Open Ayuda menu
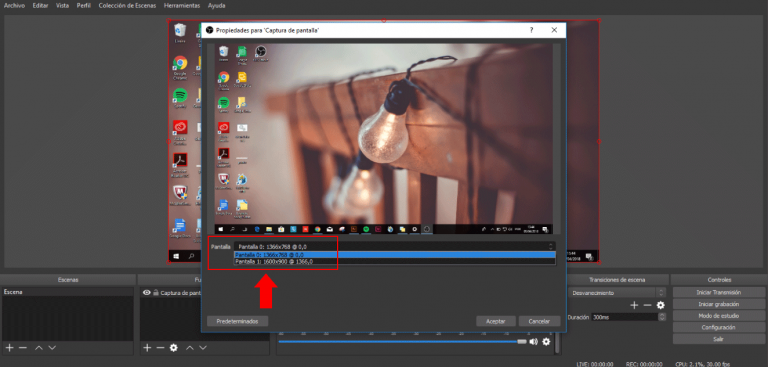The width and height of the screenshot is (768, 367). pos(216,6)
